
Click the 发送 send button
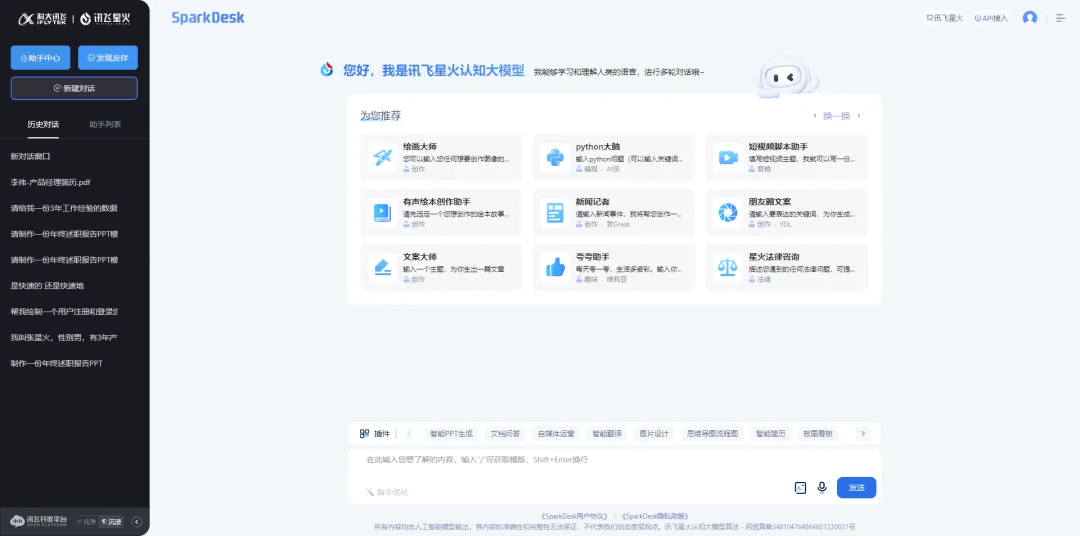(856, 488)
